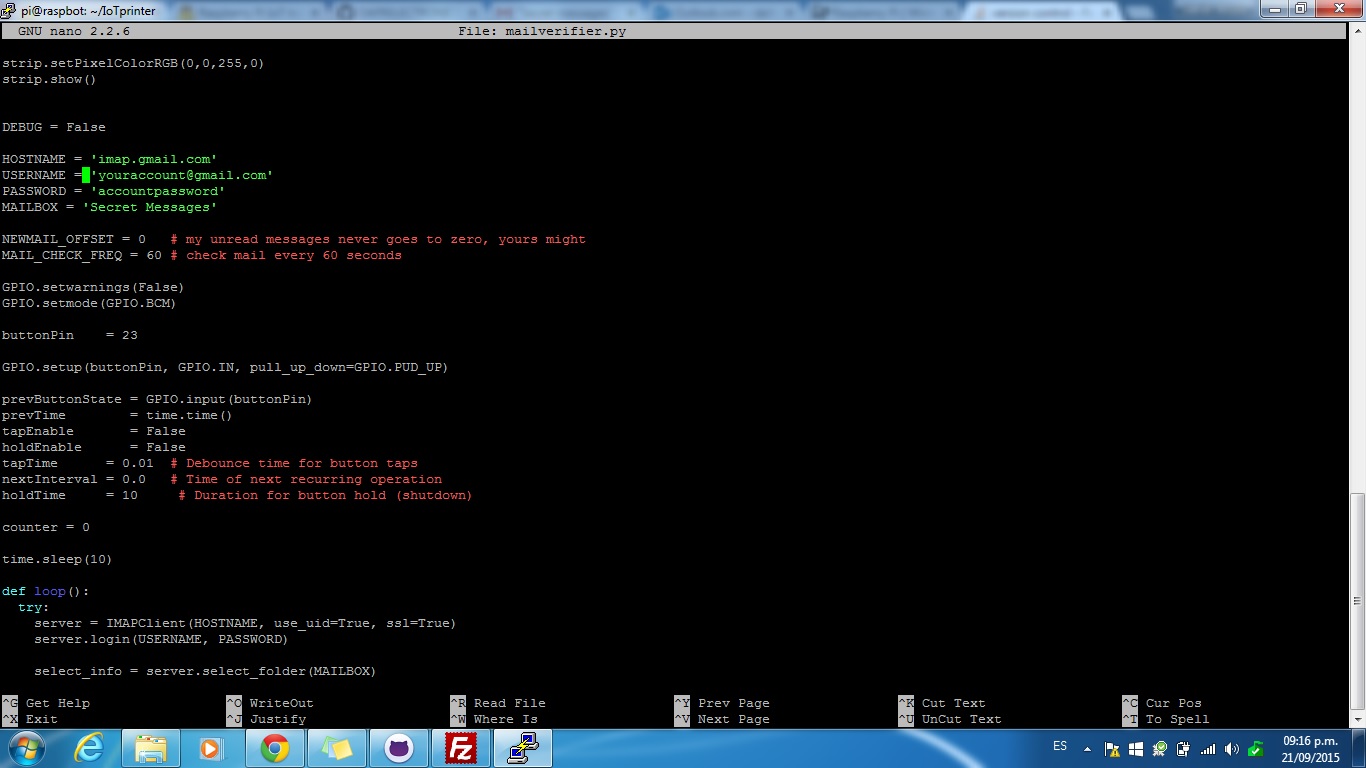The height and width of the screenshot is (768, 1366).
Task: Open Windows Explorer from the taskbar
Action: 151,748
